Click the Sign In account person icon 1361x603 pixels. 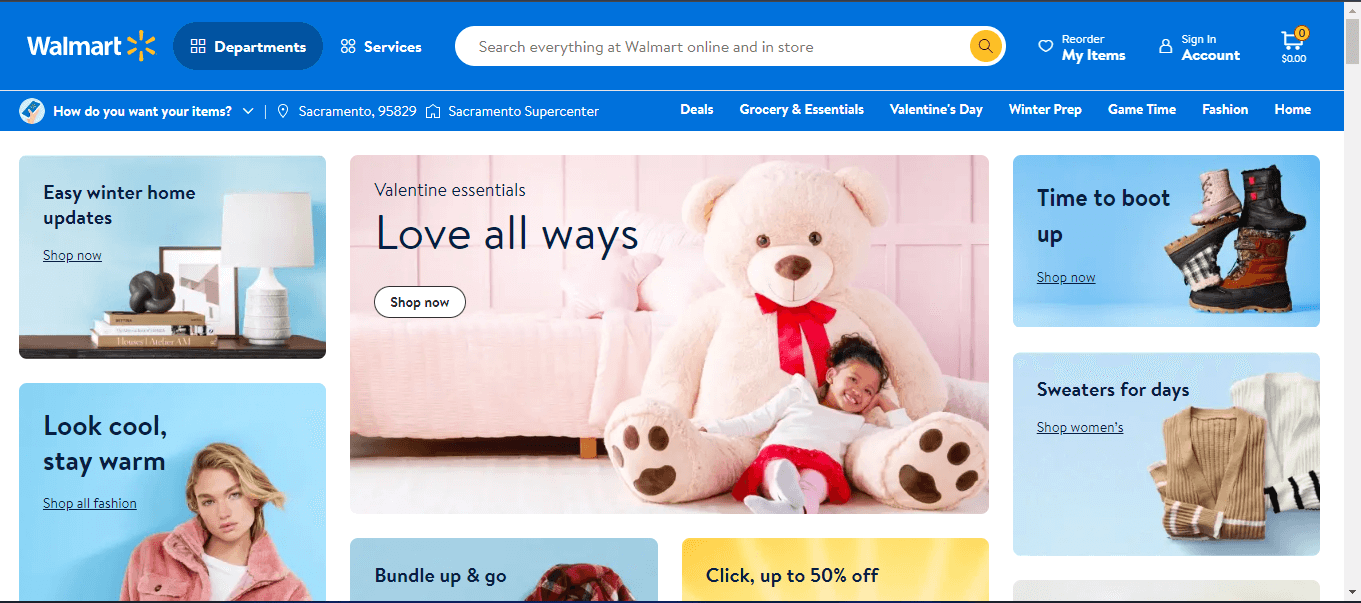[x=1165, y=46]
